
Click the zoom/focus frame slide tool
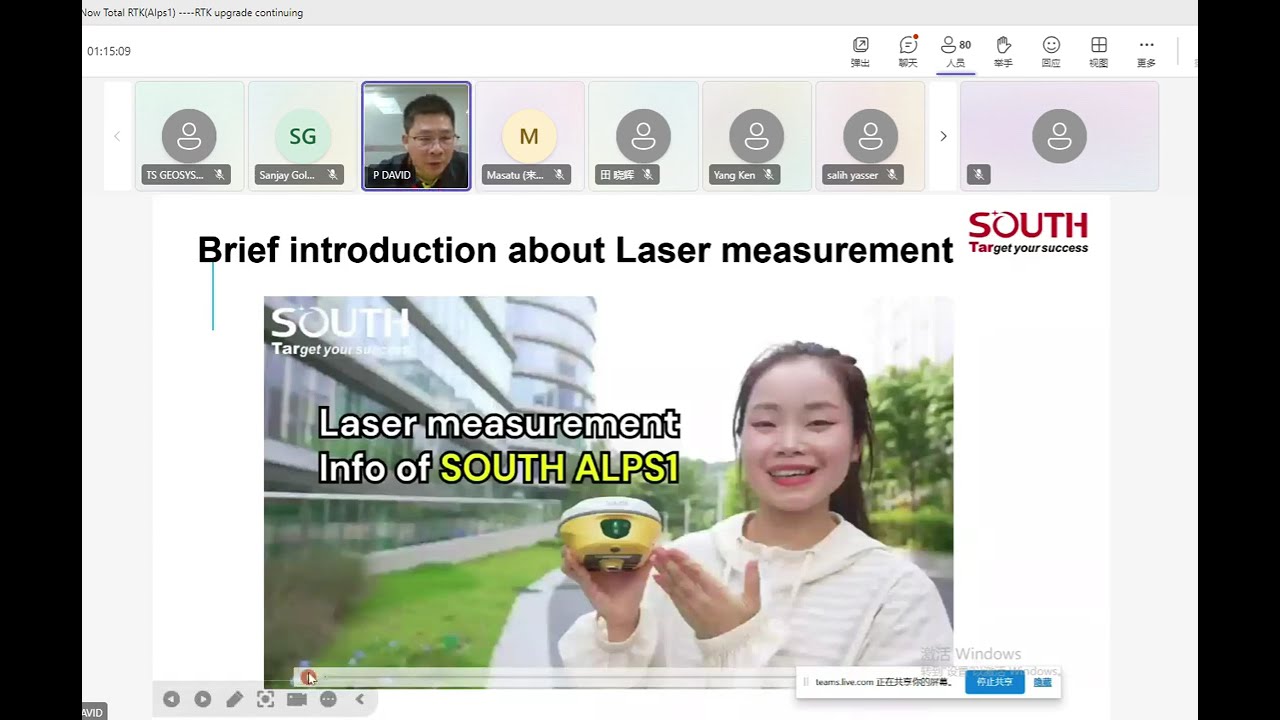(265, 699)
